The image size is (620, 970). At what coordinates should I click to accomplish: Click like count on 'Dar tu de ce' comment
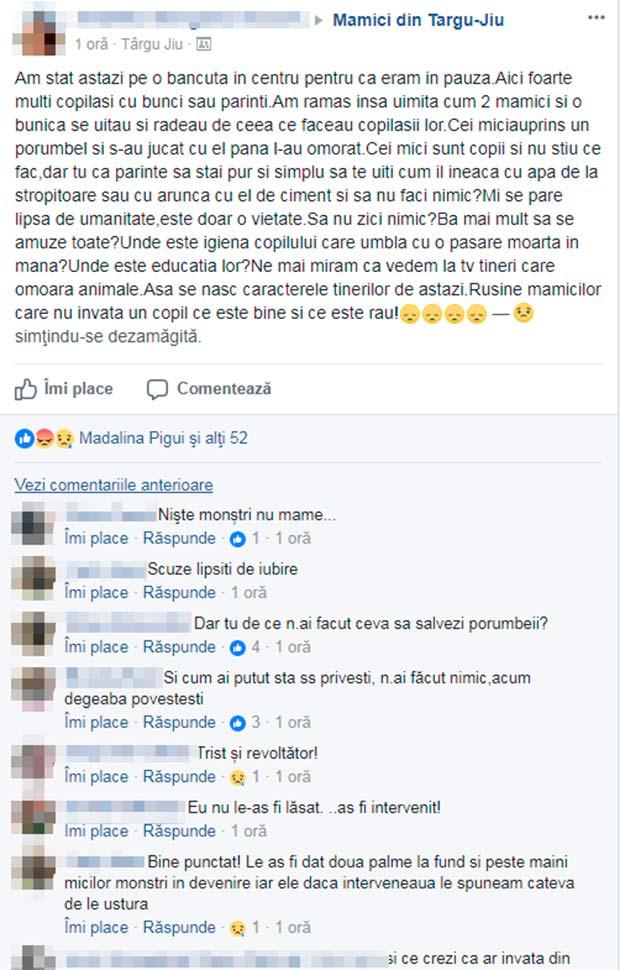[256, 647]
